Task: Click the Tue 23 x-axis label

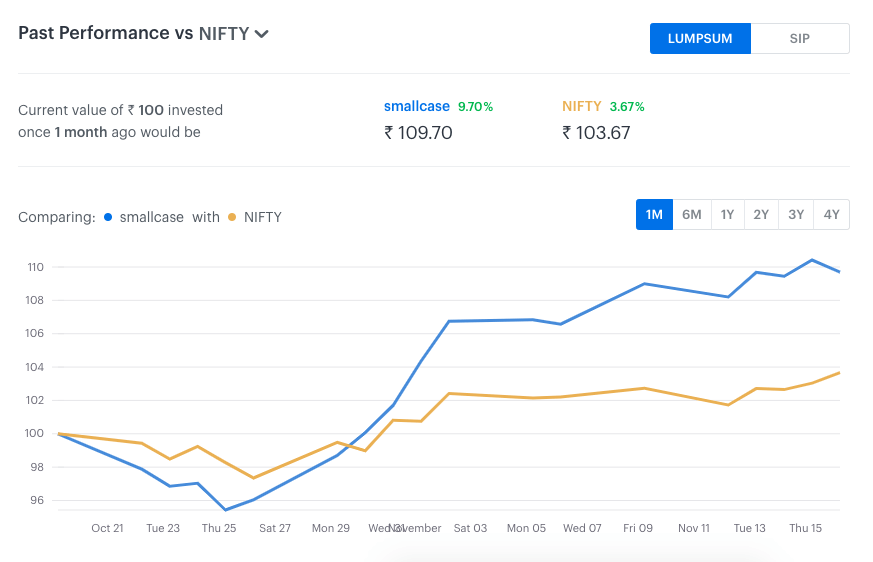Action: click(163, 528)
